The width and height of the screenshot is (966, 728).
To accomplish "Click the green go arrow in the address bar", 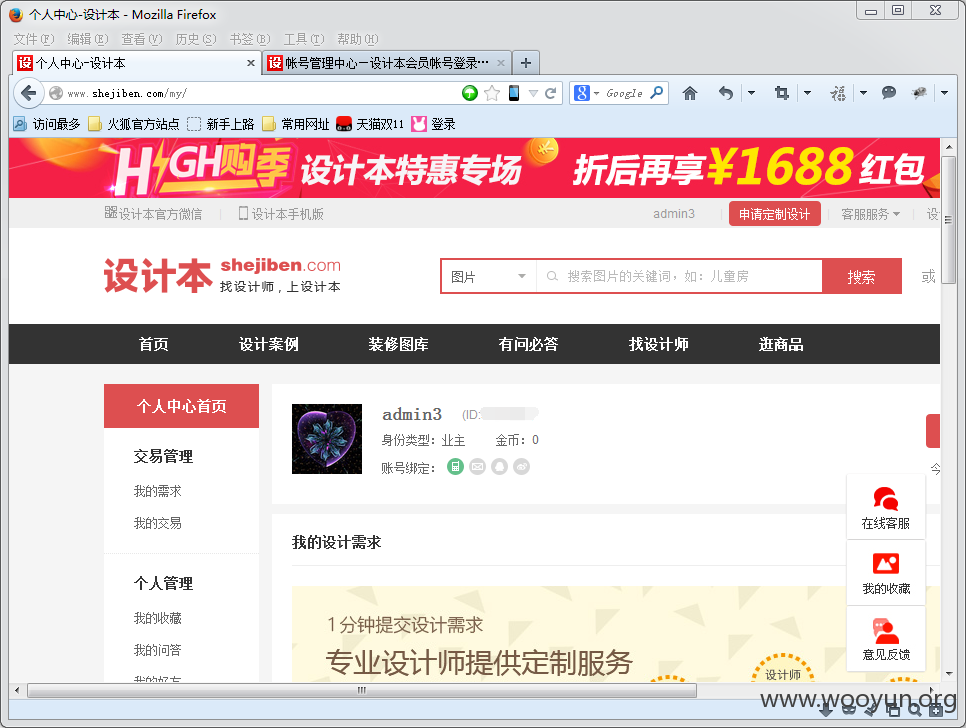I will (x=469, y=93).
